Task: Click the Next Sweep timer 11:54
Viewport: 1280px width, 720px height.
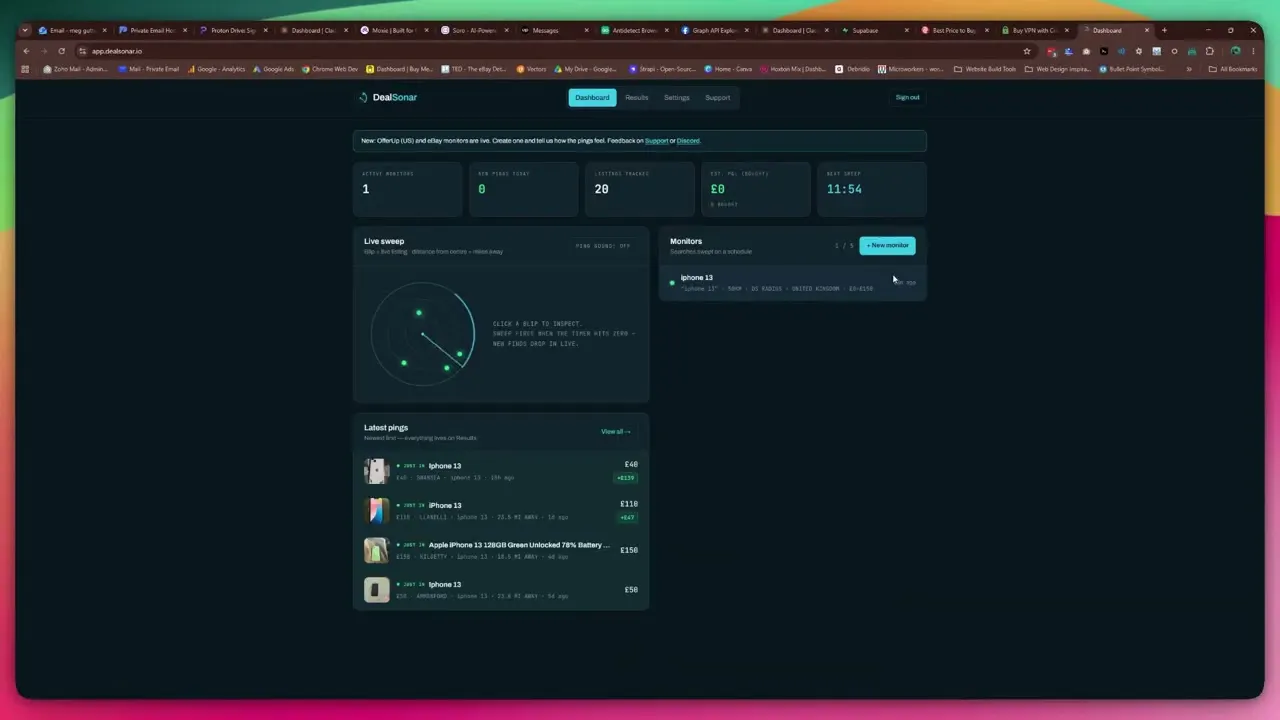Action: click(844, 189)
